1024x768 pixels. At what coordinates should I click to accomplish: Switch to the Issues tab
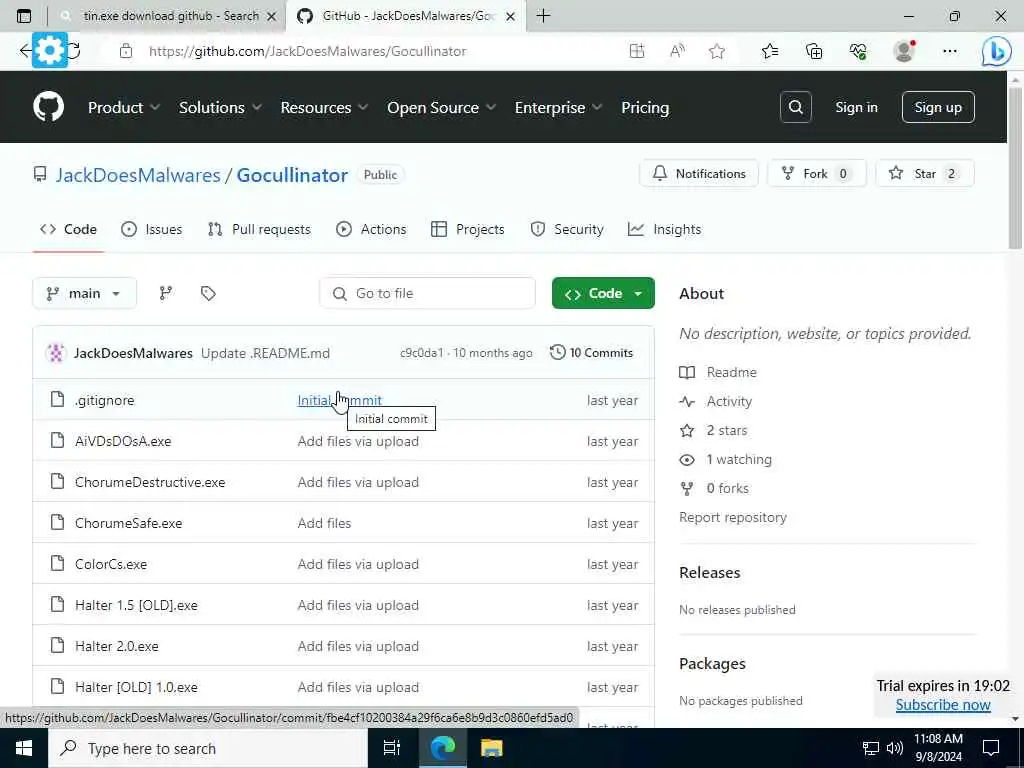pos(152,229)
